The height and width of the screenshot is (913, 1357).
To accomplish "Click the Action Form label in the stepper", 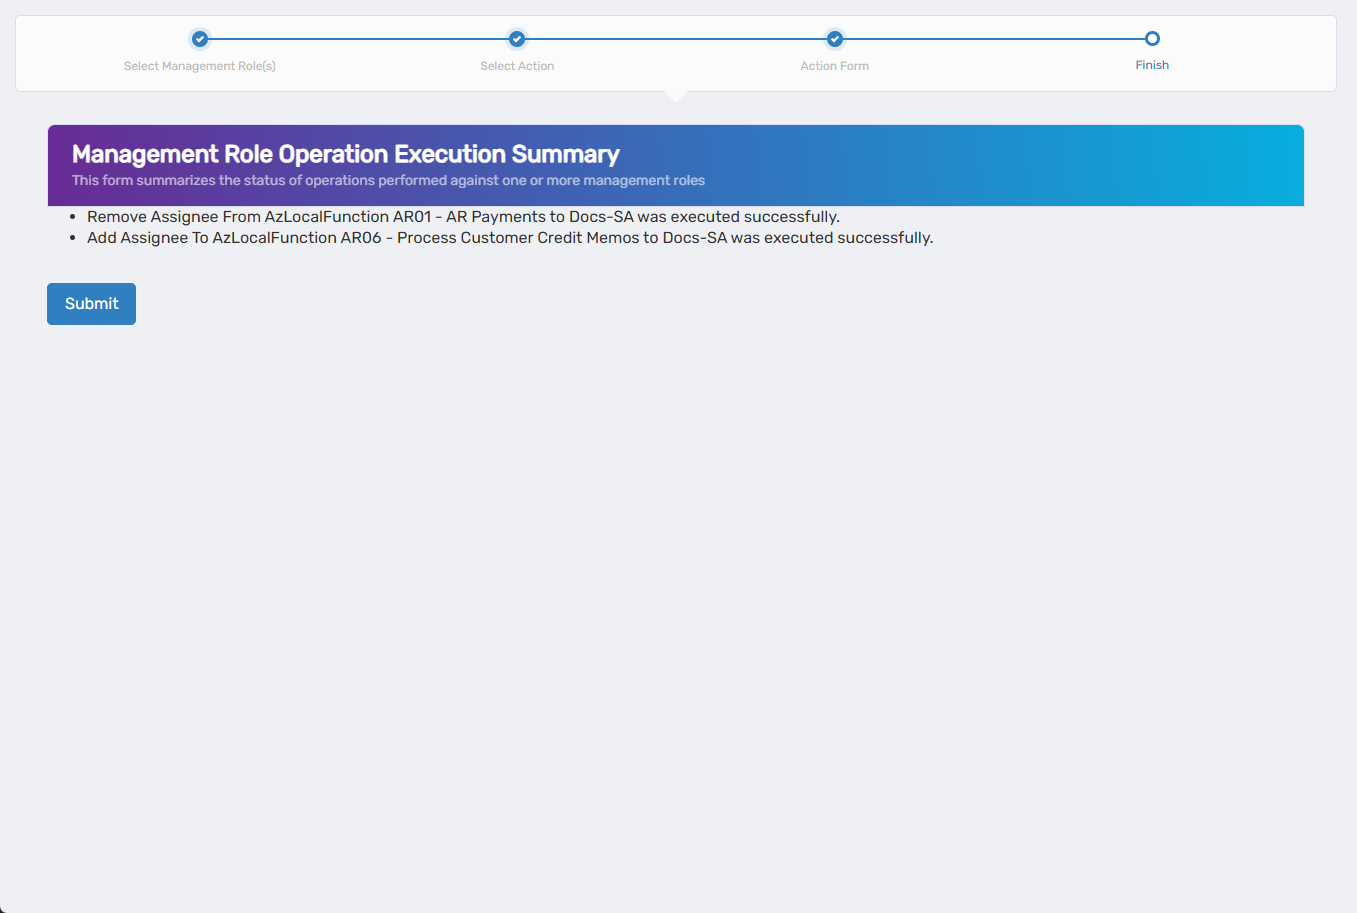I will point(834,65).
